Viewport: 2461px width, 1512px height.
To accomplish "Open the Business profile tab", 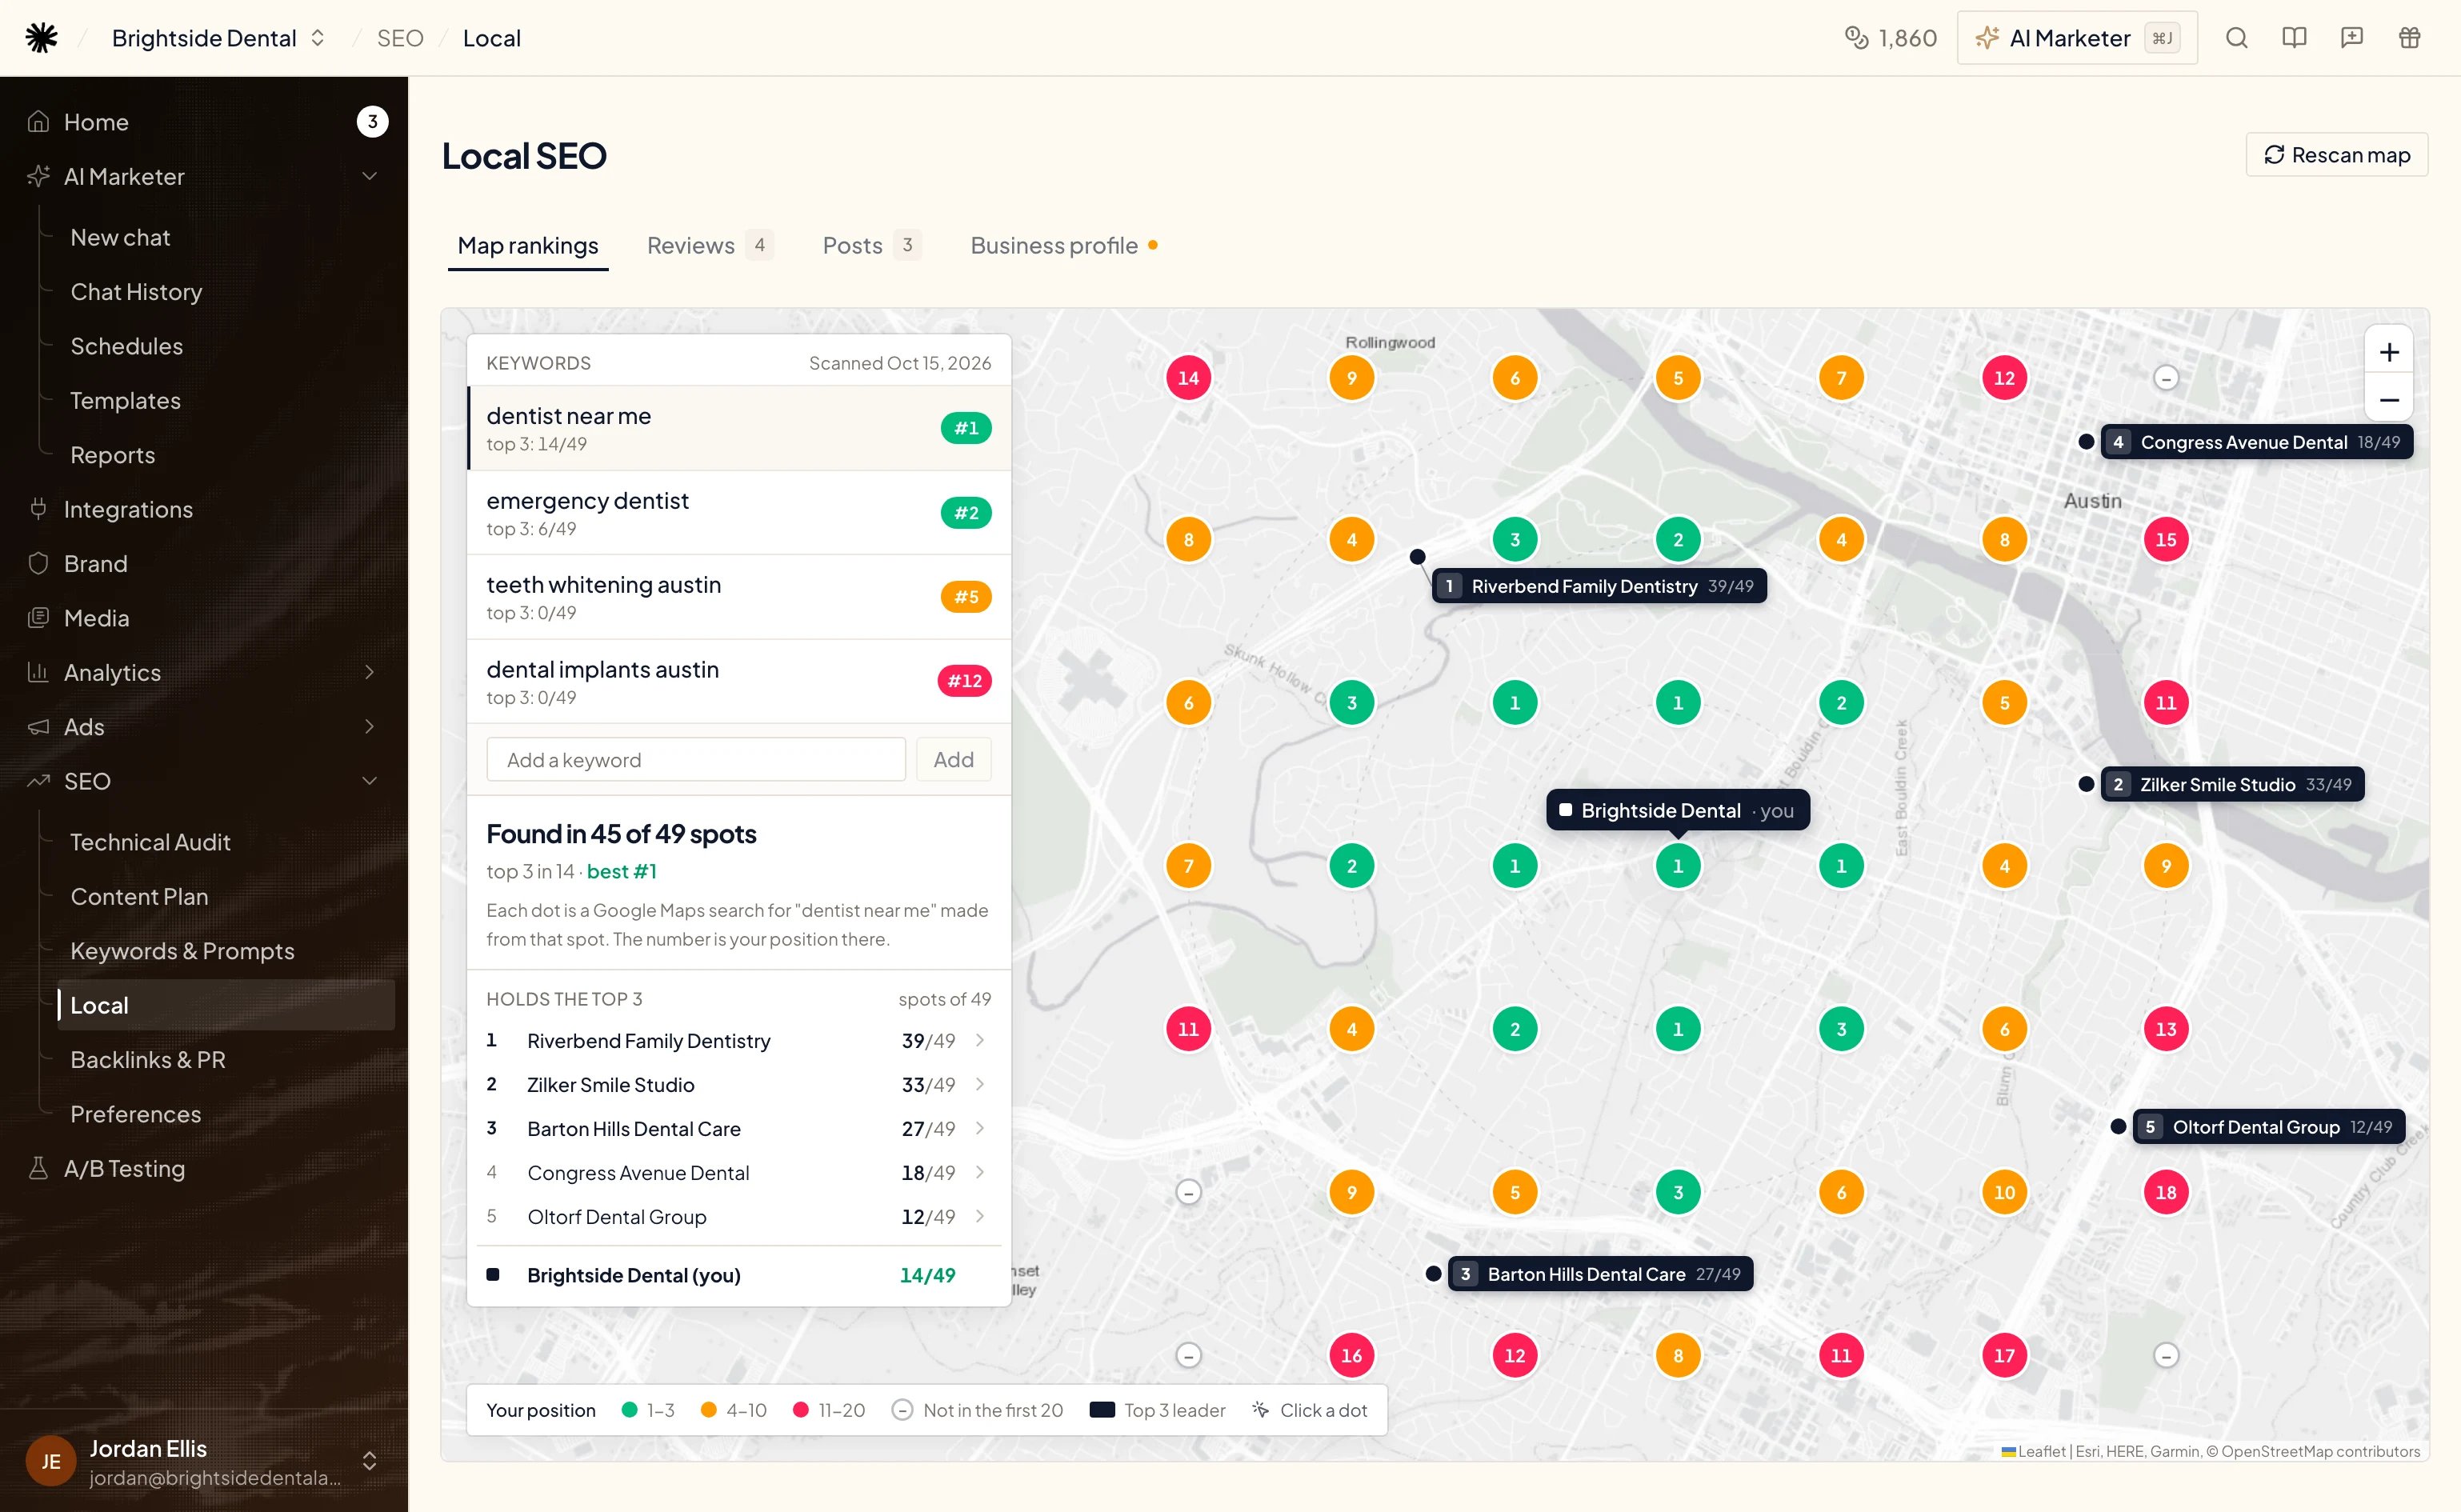I will [1064, 245].
